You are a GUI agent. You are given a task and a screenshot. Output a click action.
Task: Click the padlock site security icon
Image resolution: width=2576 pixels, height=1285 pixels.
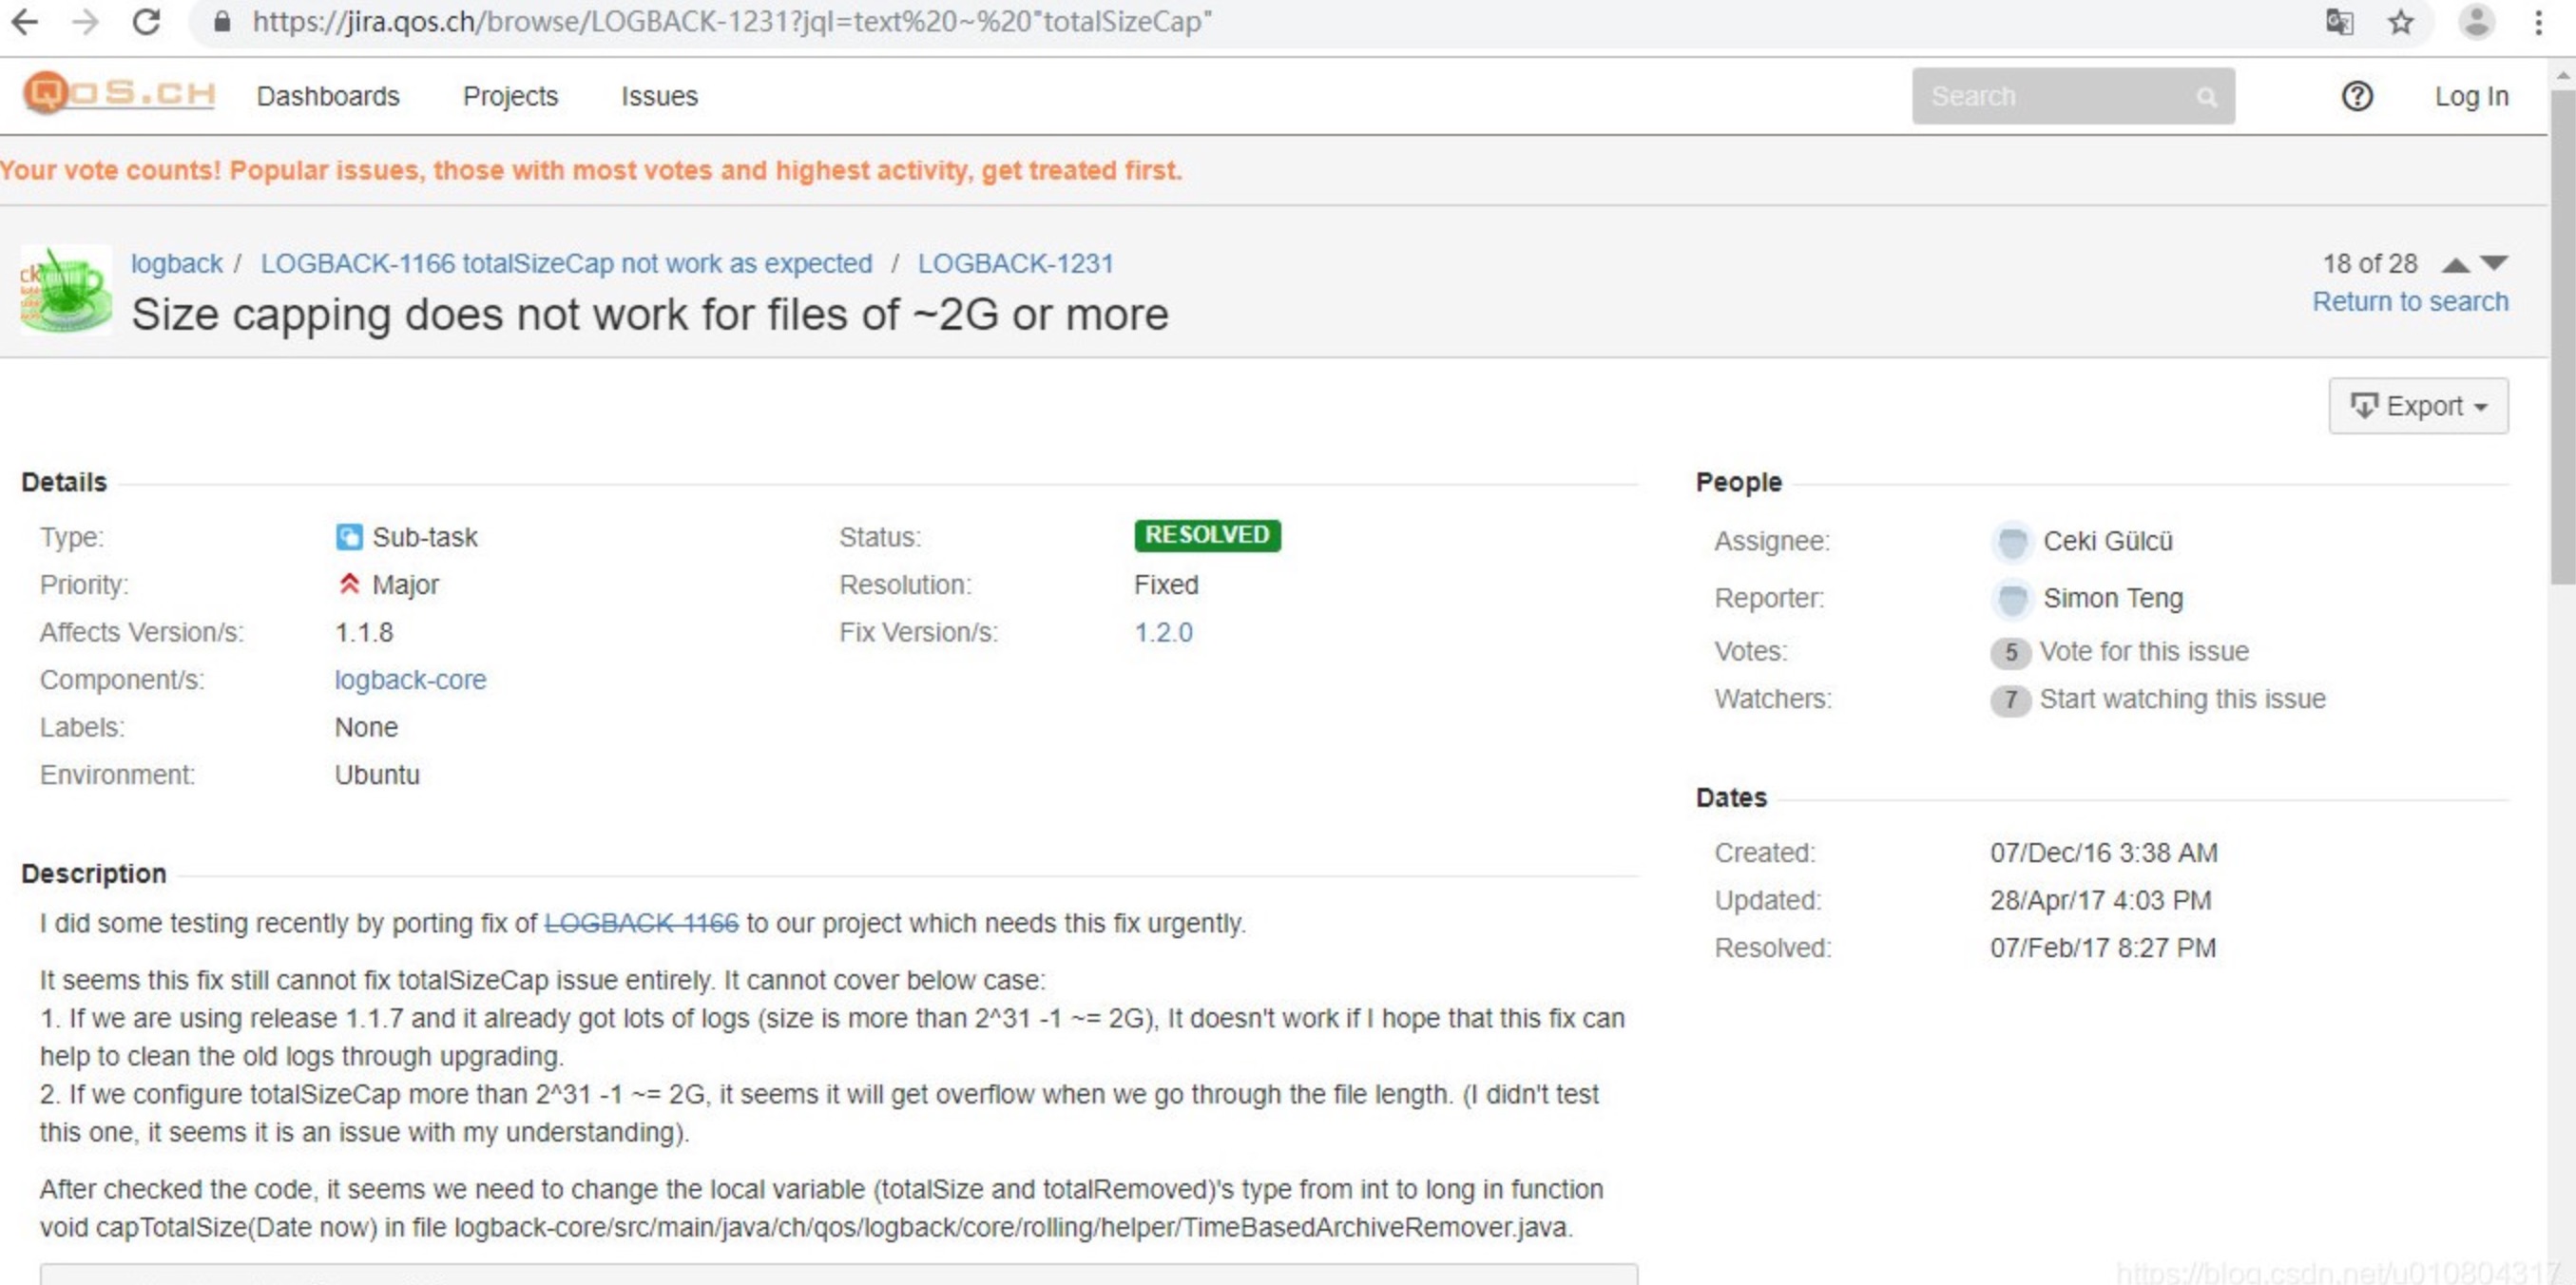[222, 21]
